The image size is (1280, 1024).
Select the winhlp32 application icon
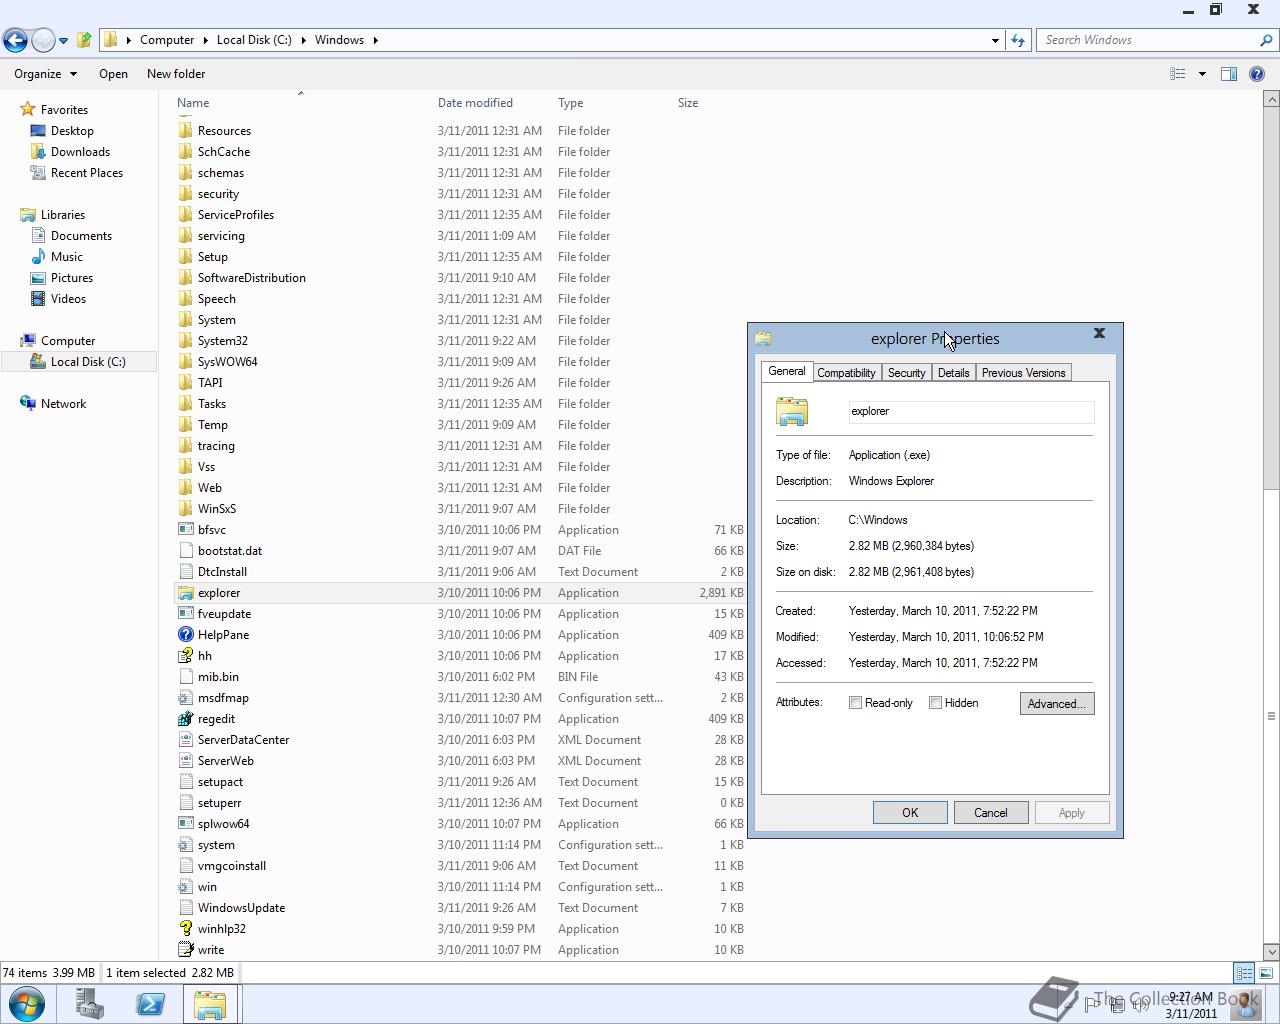pyautogui.click(x=185, y=929)
